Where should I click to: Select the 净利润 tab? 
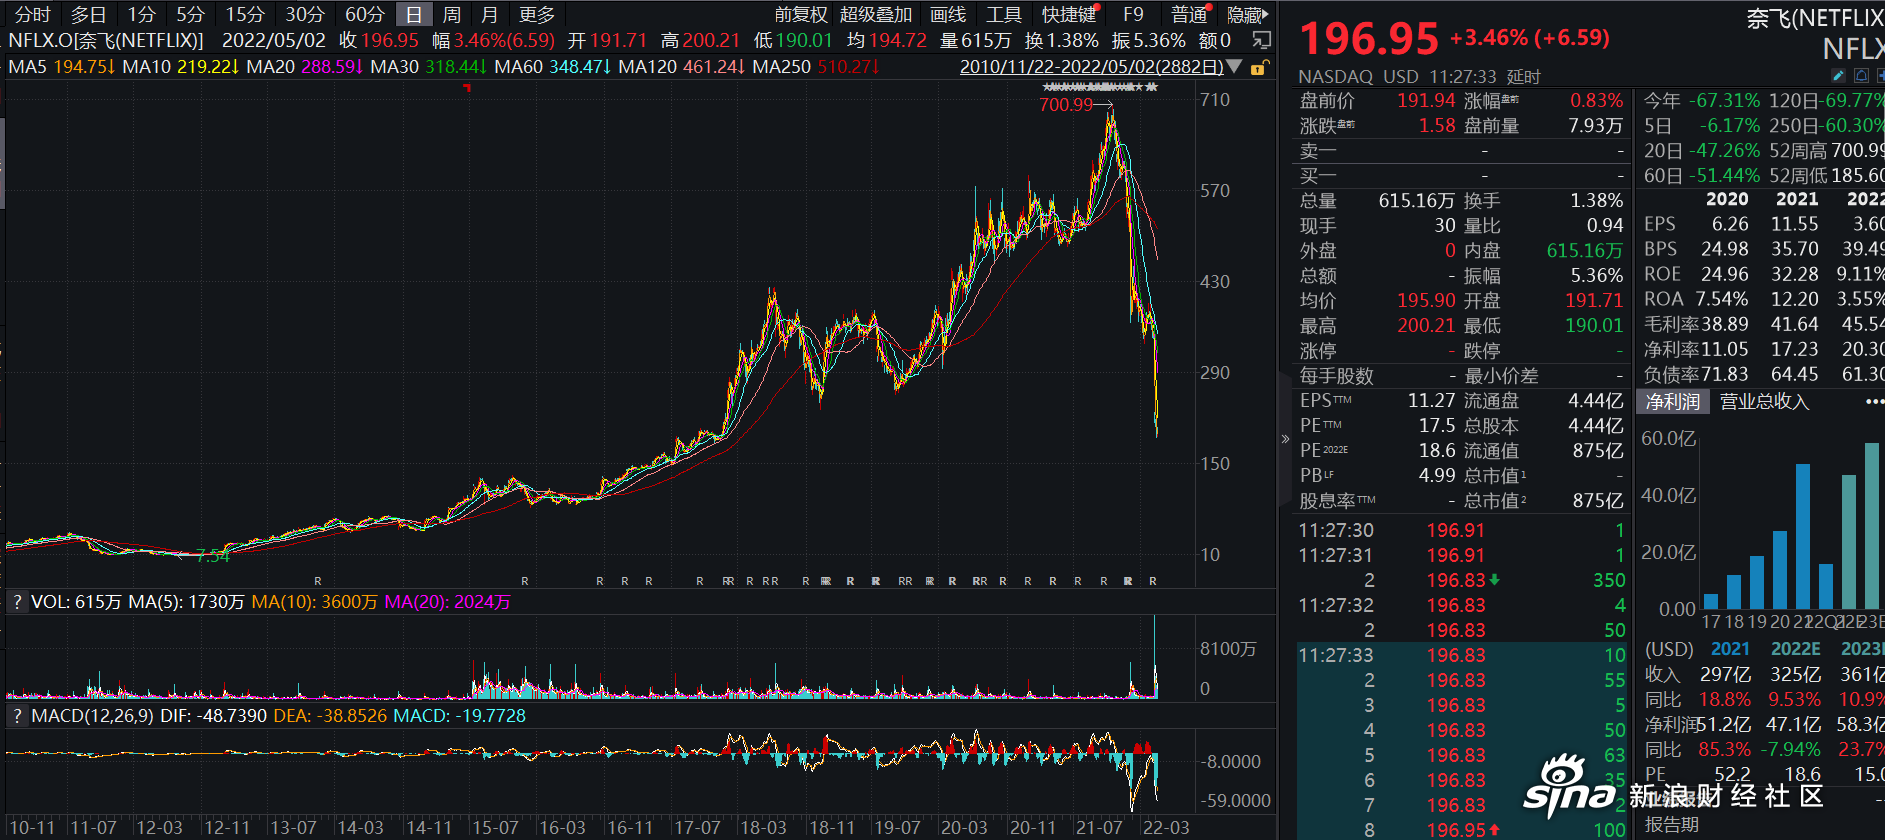(x=1673, y=402)
